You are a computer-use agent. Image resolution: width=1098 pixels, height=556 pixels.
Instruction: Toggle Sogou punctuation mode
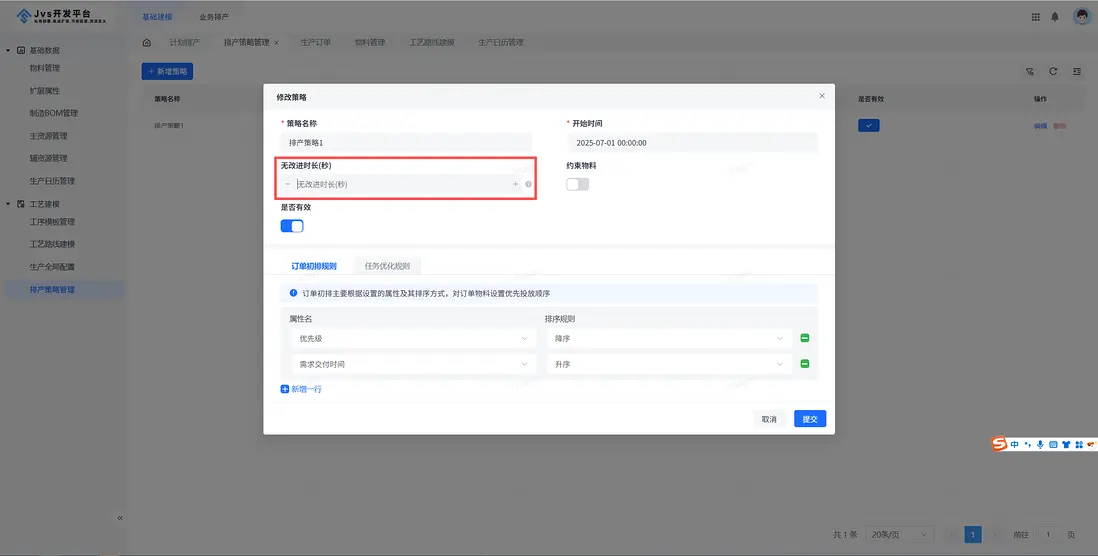pos(1028,445)
